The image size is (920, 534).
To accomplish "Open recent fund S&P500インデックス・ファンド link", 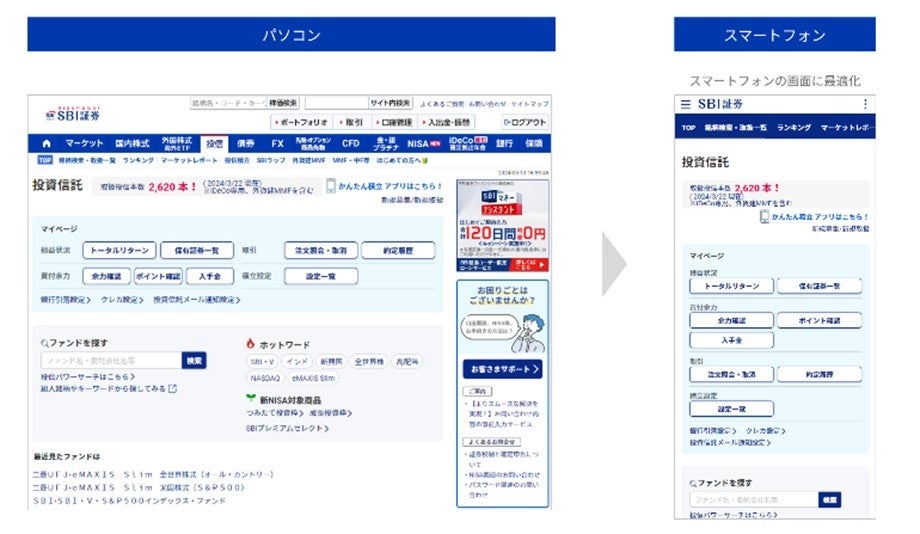I will pyautogui.click(x=129, y=501).
